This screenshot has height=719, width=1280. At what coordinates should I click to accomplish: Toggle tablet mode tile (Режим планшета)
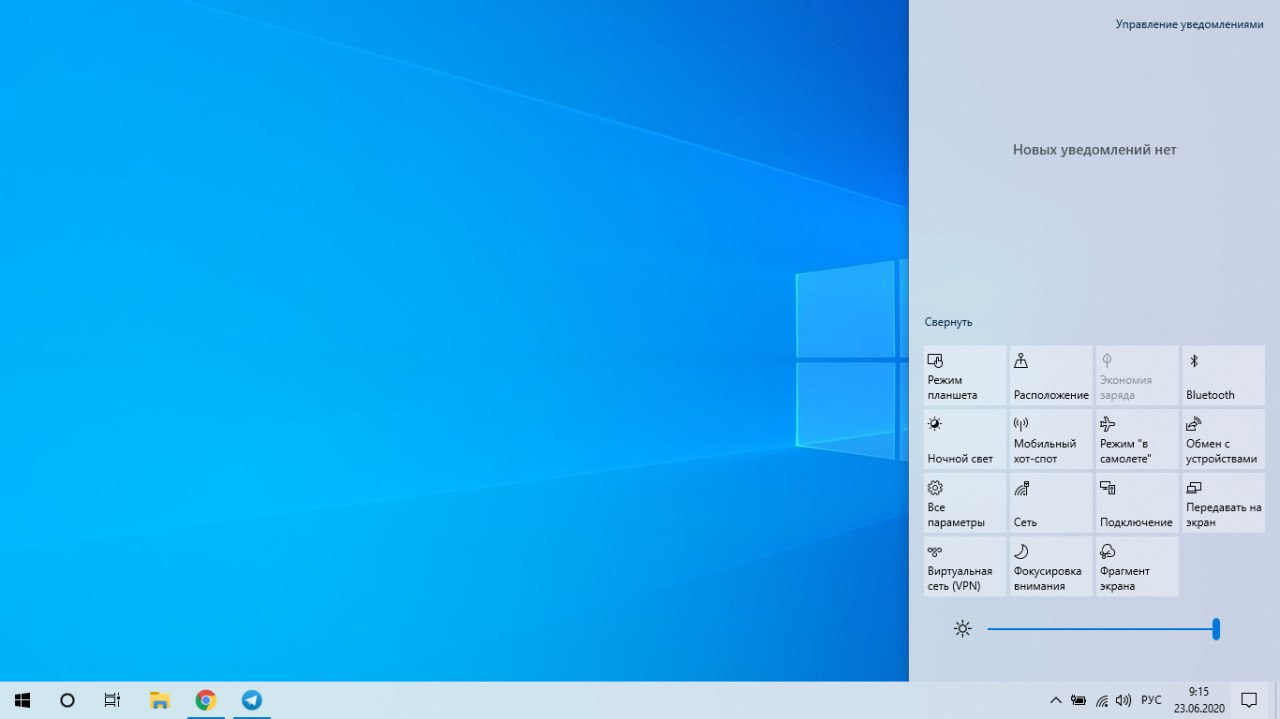pyautogui.click(x=965, y=375)
